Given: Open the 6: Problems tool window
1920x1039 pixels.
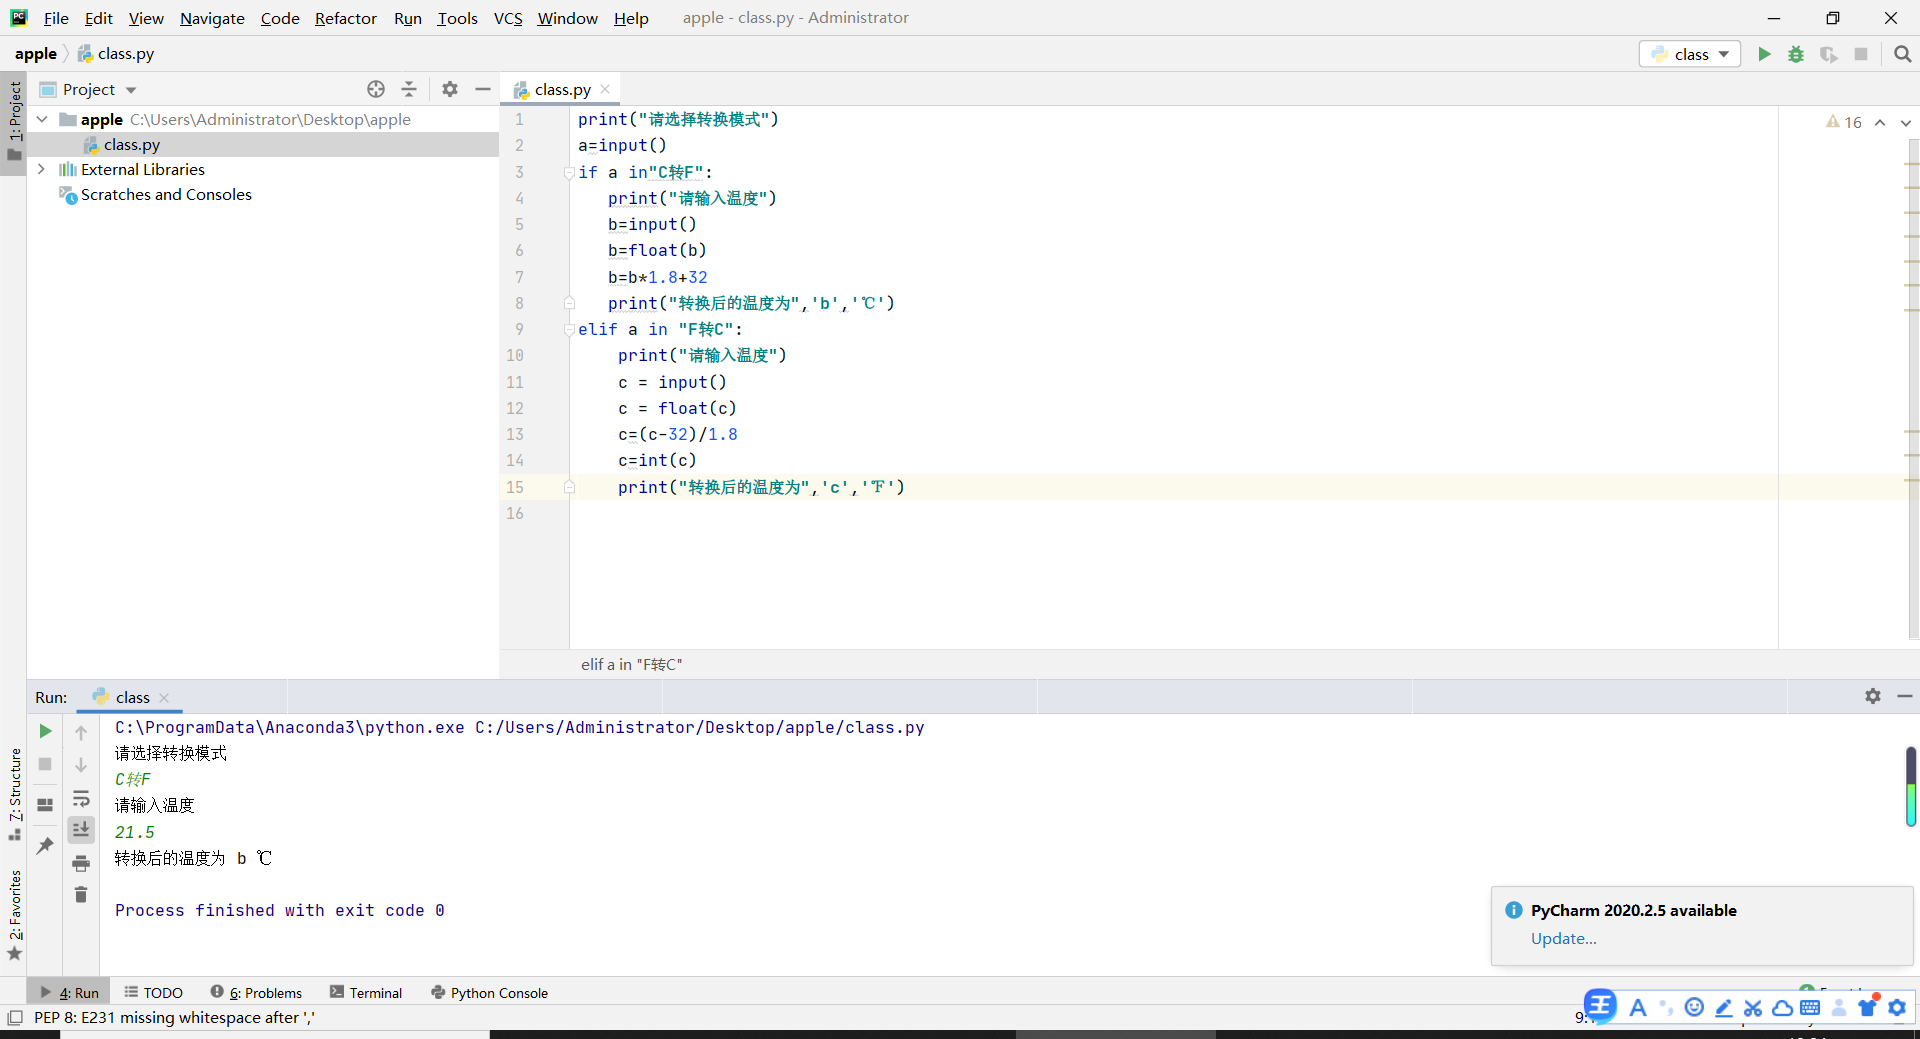Looking at the screenshot, I should 256,992.
